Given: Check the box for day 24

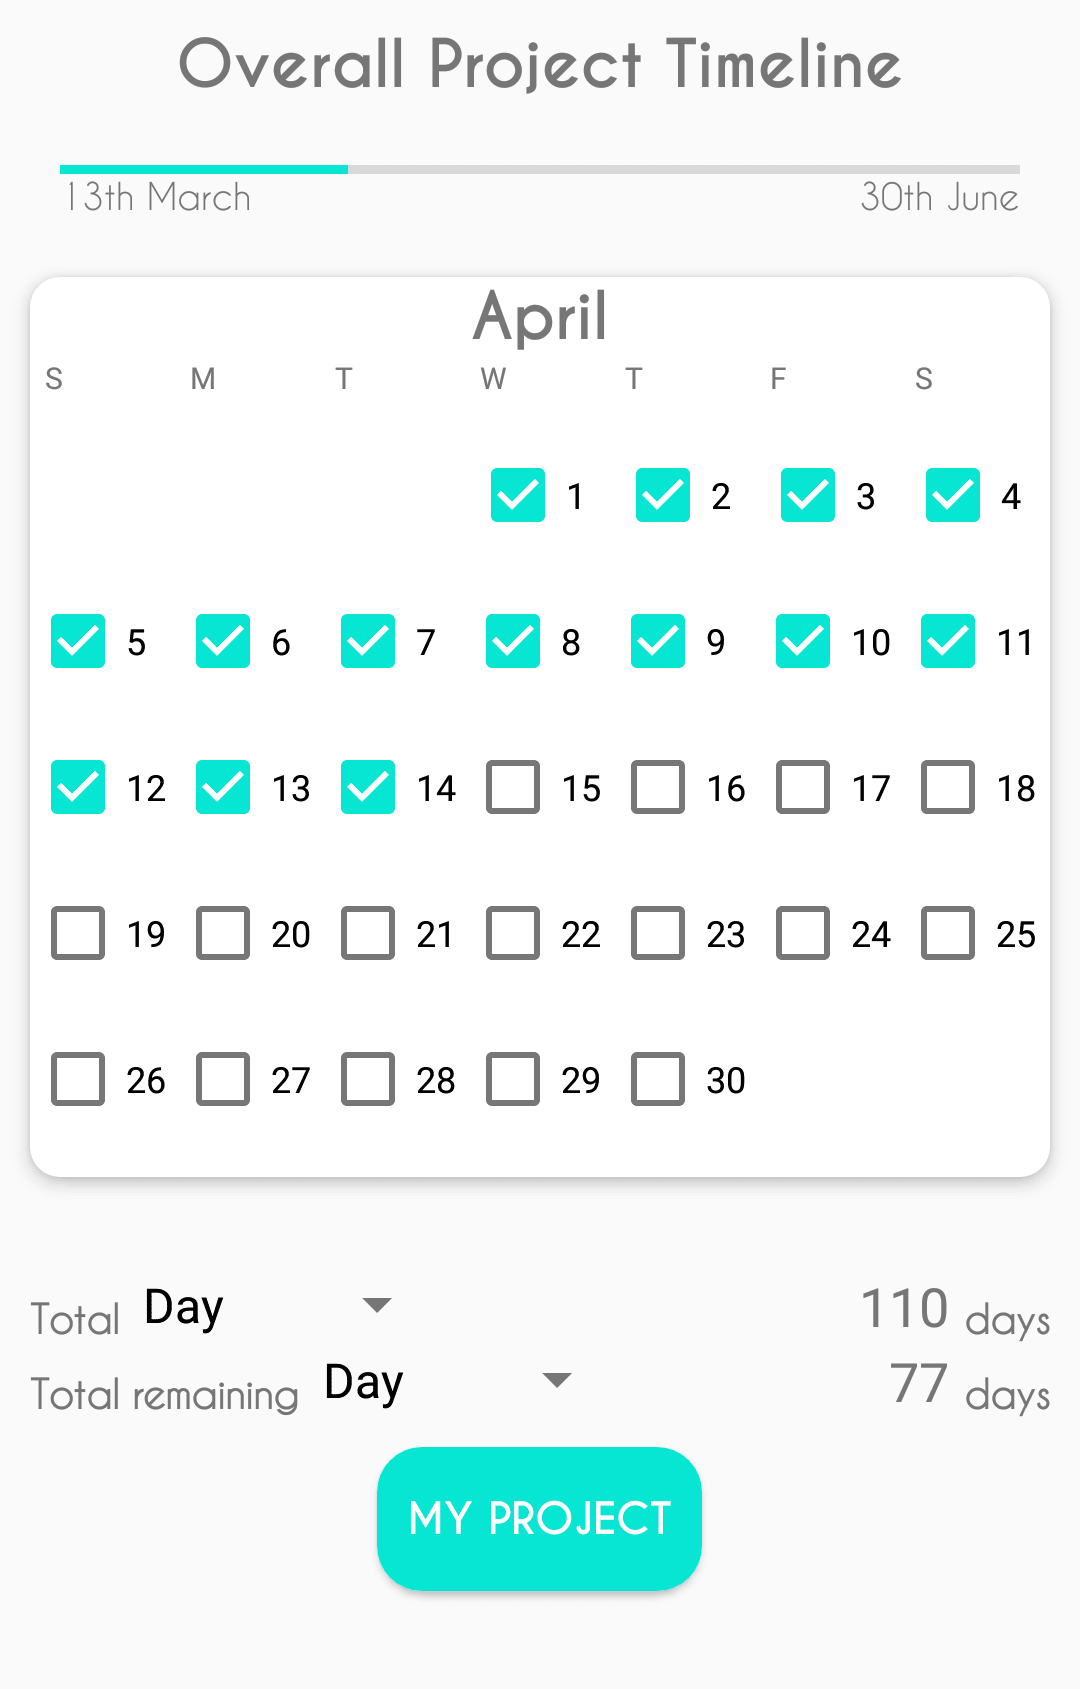Looking at the screenshot, I should click(803, 933).
